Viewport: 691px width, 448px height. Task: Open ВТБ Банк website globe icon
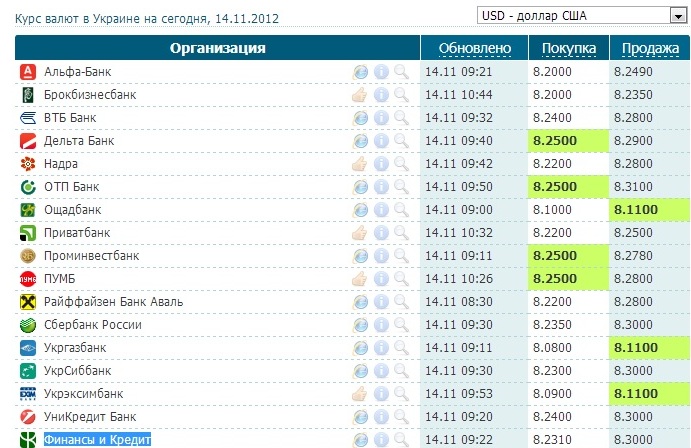(x=360, y=118)
